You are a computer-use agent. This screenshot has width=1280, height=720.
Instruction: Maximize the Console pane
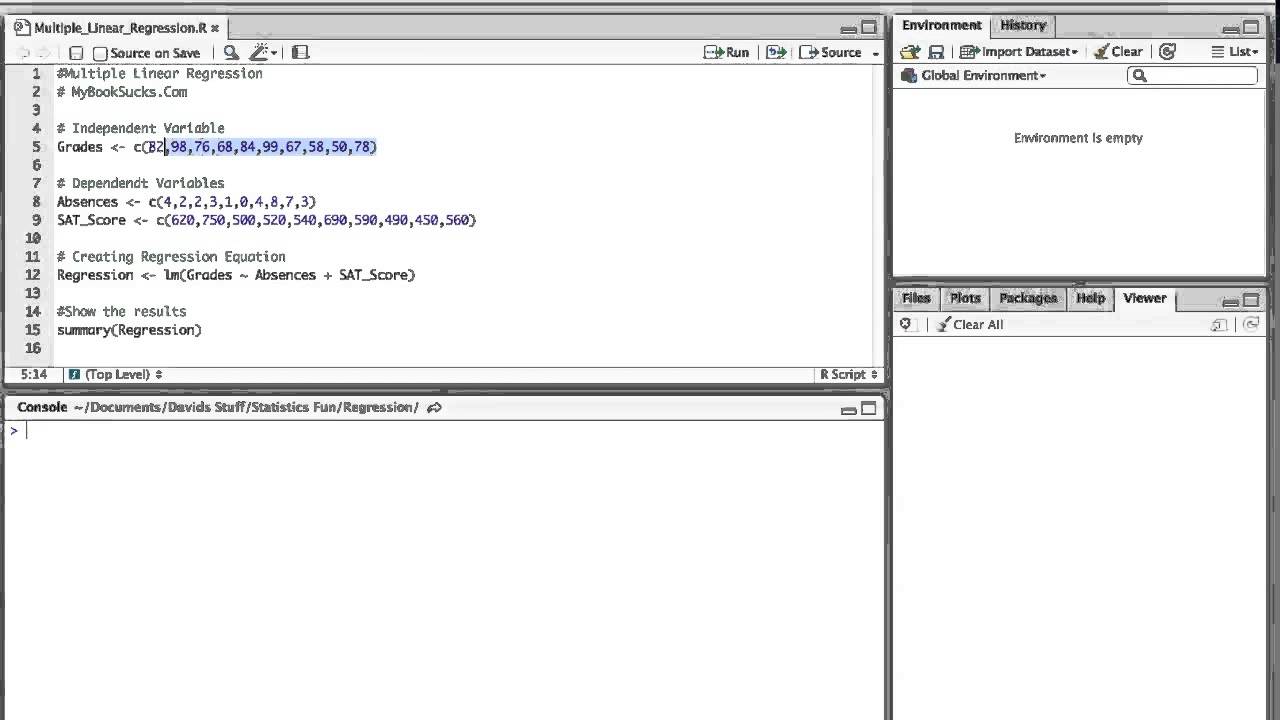pyautogui.click(x=869, y=408)
